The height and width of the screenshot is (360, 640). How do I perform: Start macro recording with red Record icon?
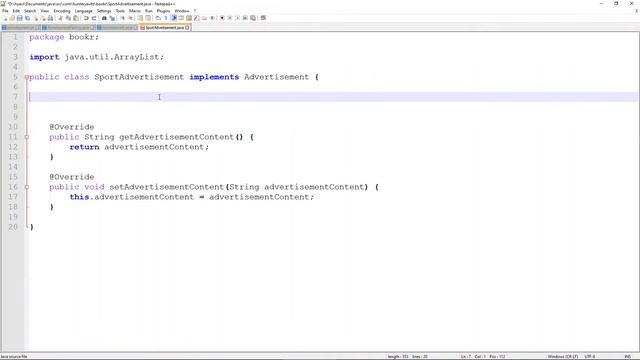pos(222,18)
